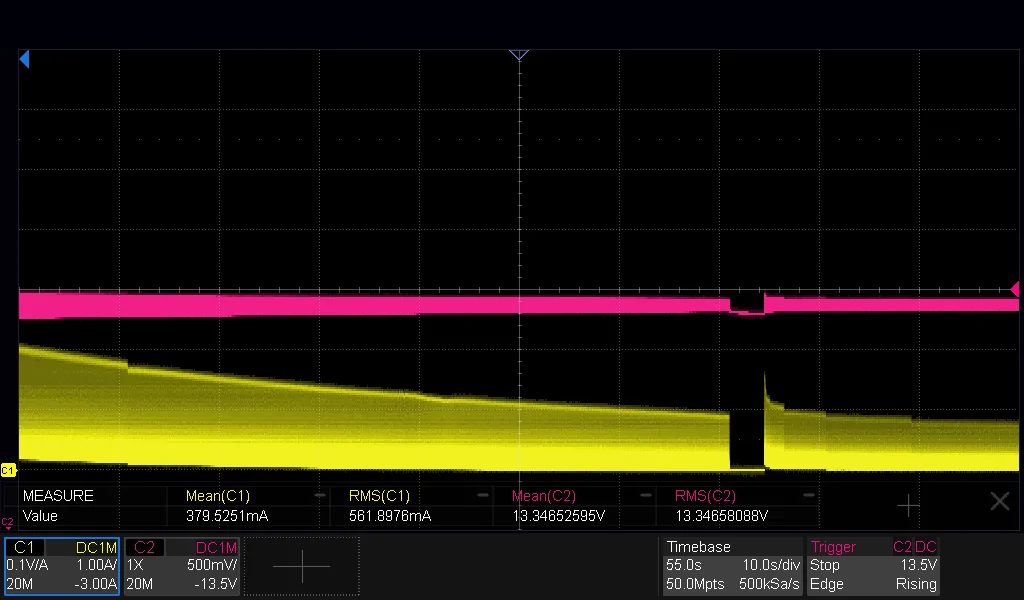Click the trigger level 13.5V value

coord(919,565)
